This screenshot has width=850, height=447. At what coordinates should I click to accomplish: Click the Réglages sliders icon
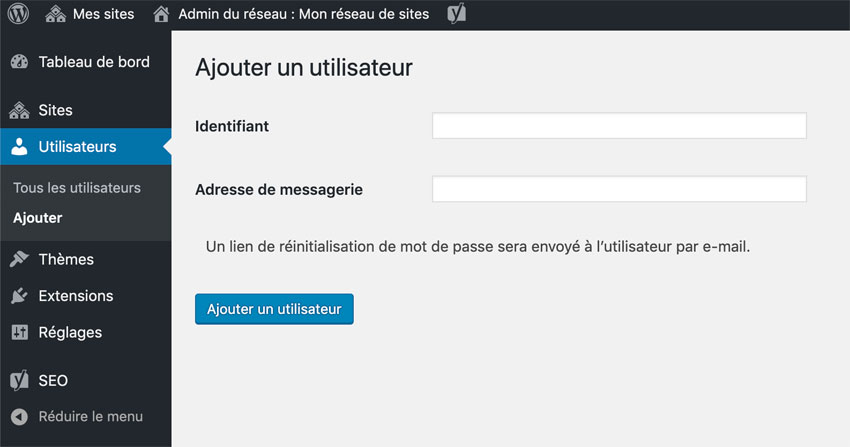click(20, 332)
